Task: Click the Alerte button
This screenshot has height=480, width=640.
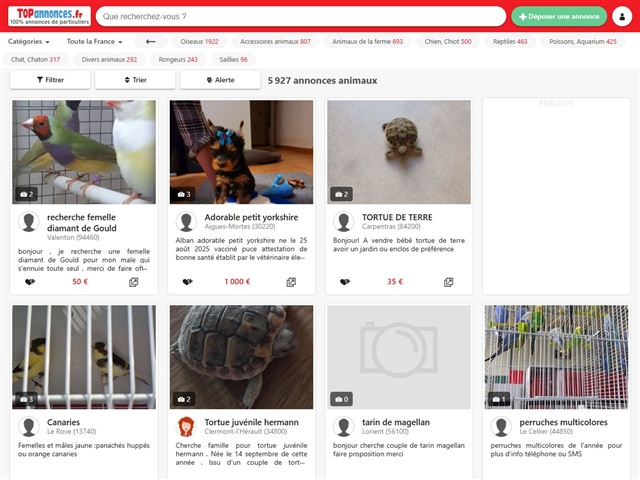Action: (x=220, y=80)
